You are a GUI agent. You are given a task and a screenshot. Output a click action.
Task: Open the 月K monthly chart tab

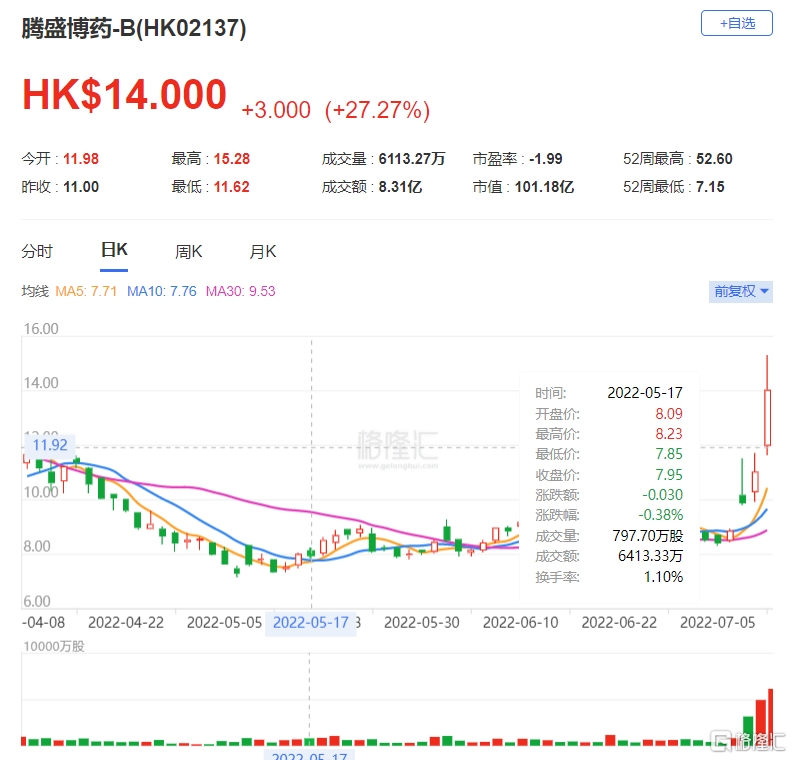pyautogui.click(x=262, y=251)
